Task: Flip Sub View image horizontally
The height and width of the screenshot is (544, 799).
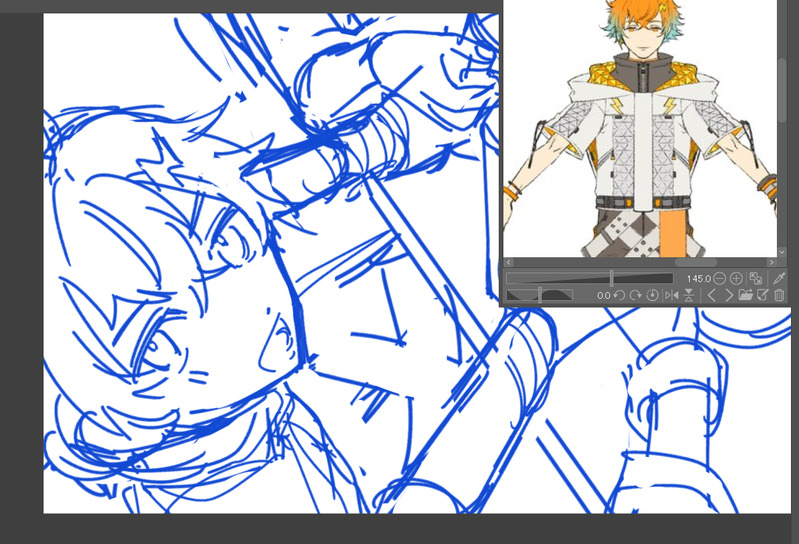Action: 672,295
